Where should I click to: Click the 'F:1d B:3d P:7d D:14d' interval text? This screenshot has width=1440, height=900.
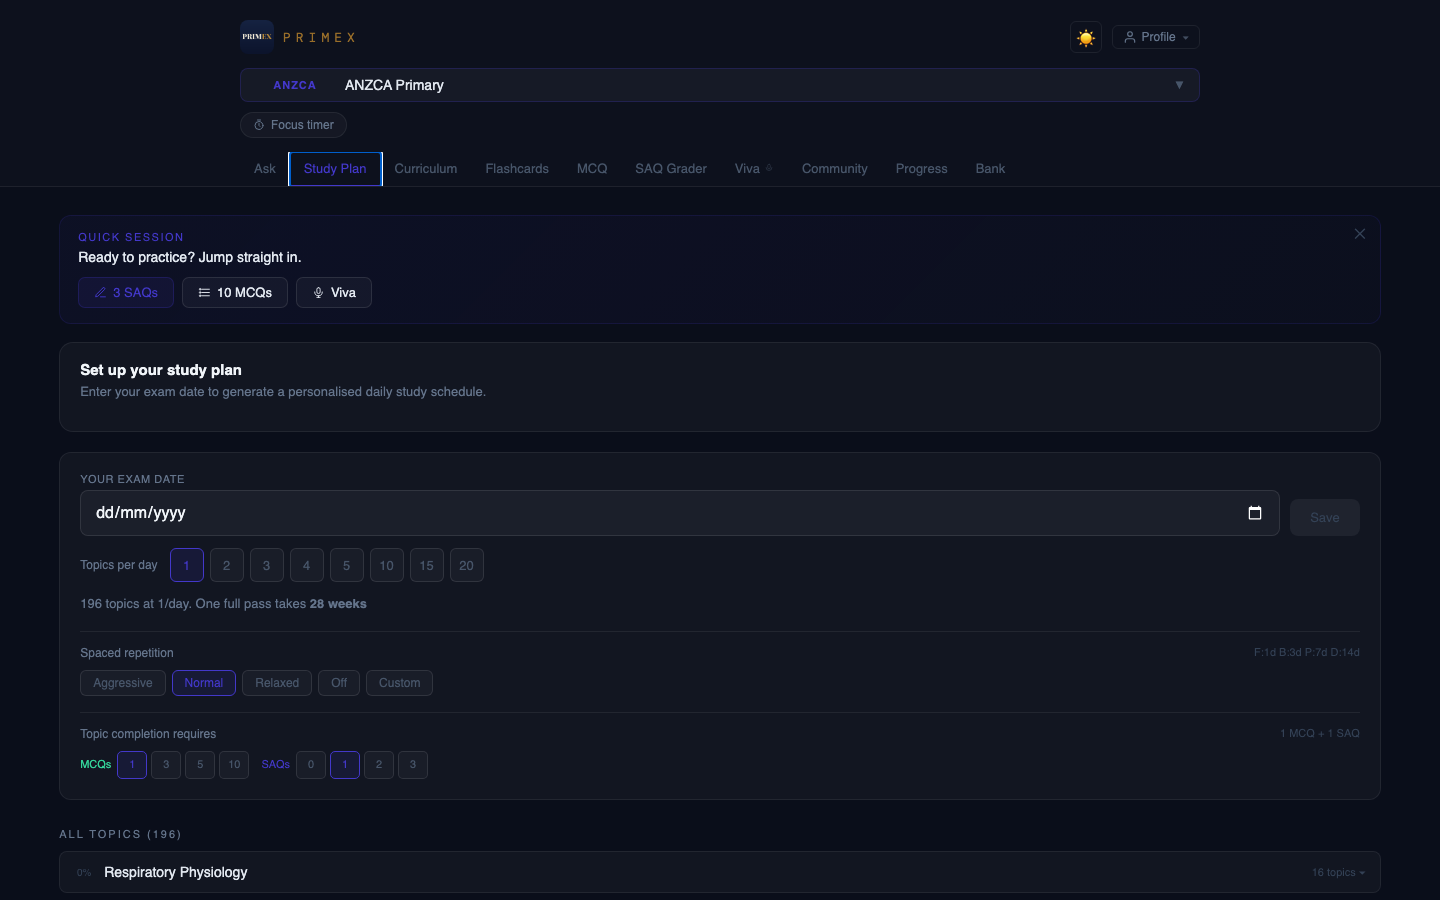(x=1307, y=652)
